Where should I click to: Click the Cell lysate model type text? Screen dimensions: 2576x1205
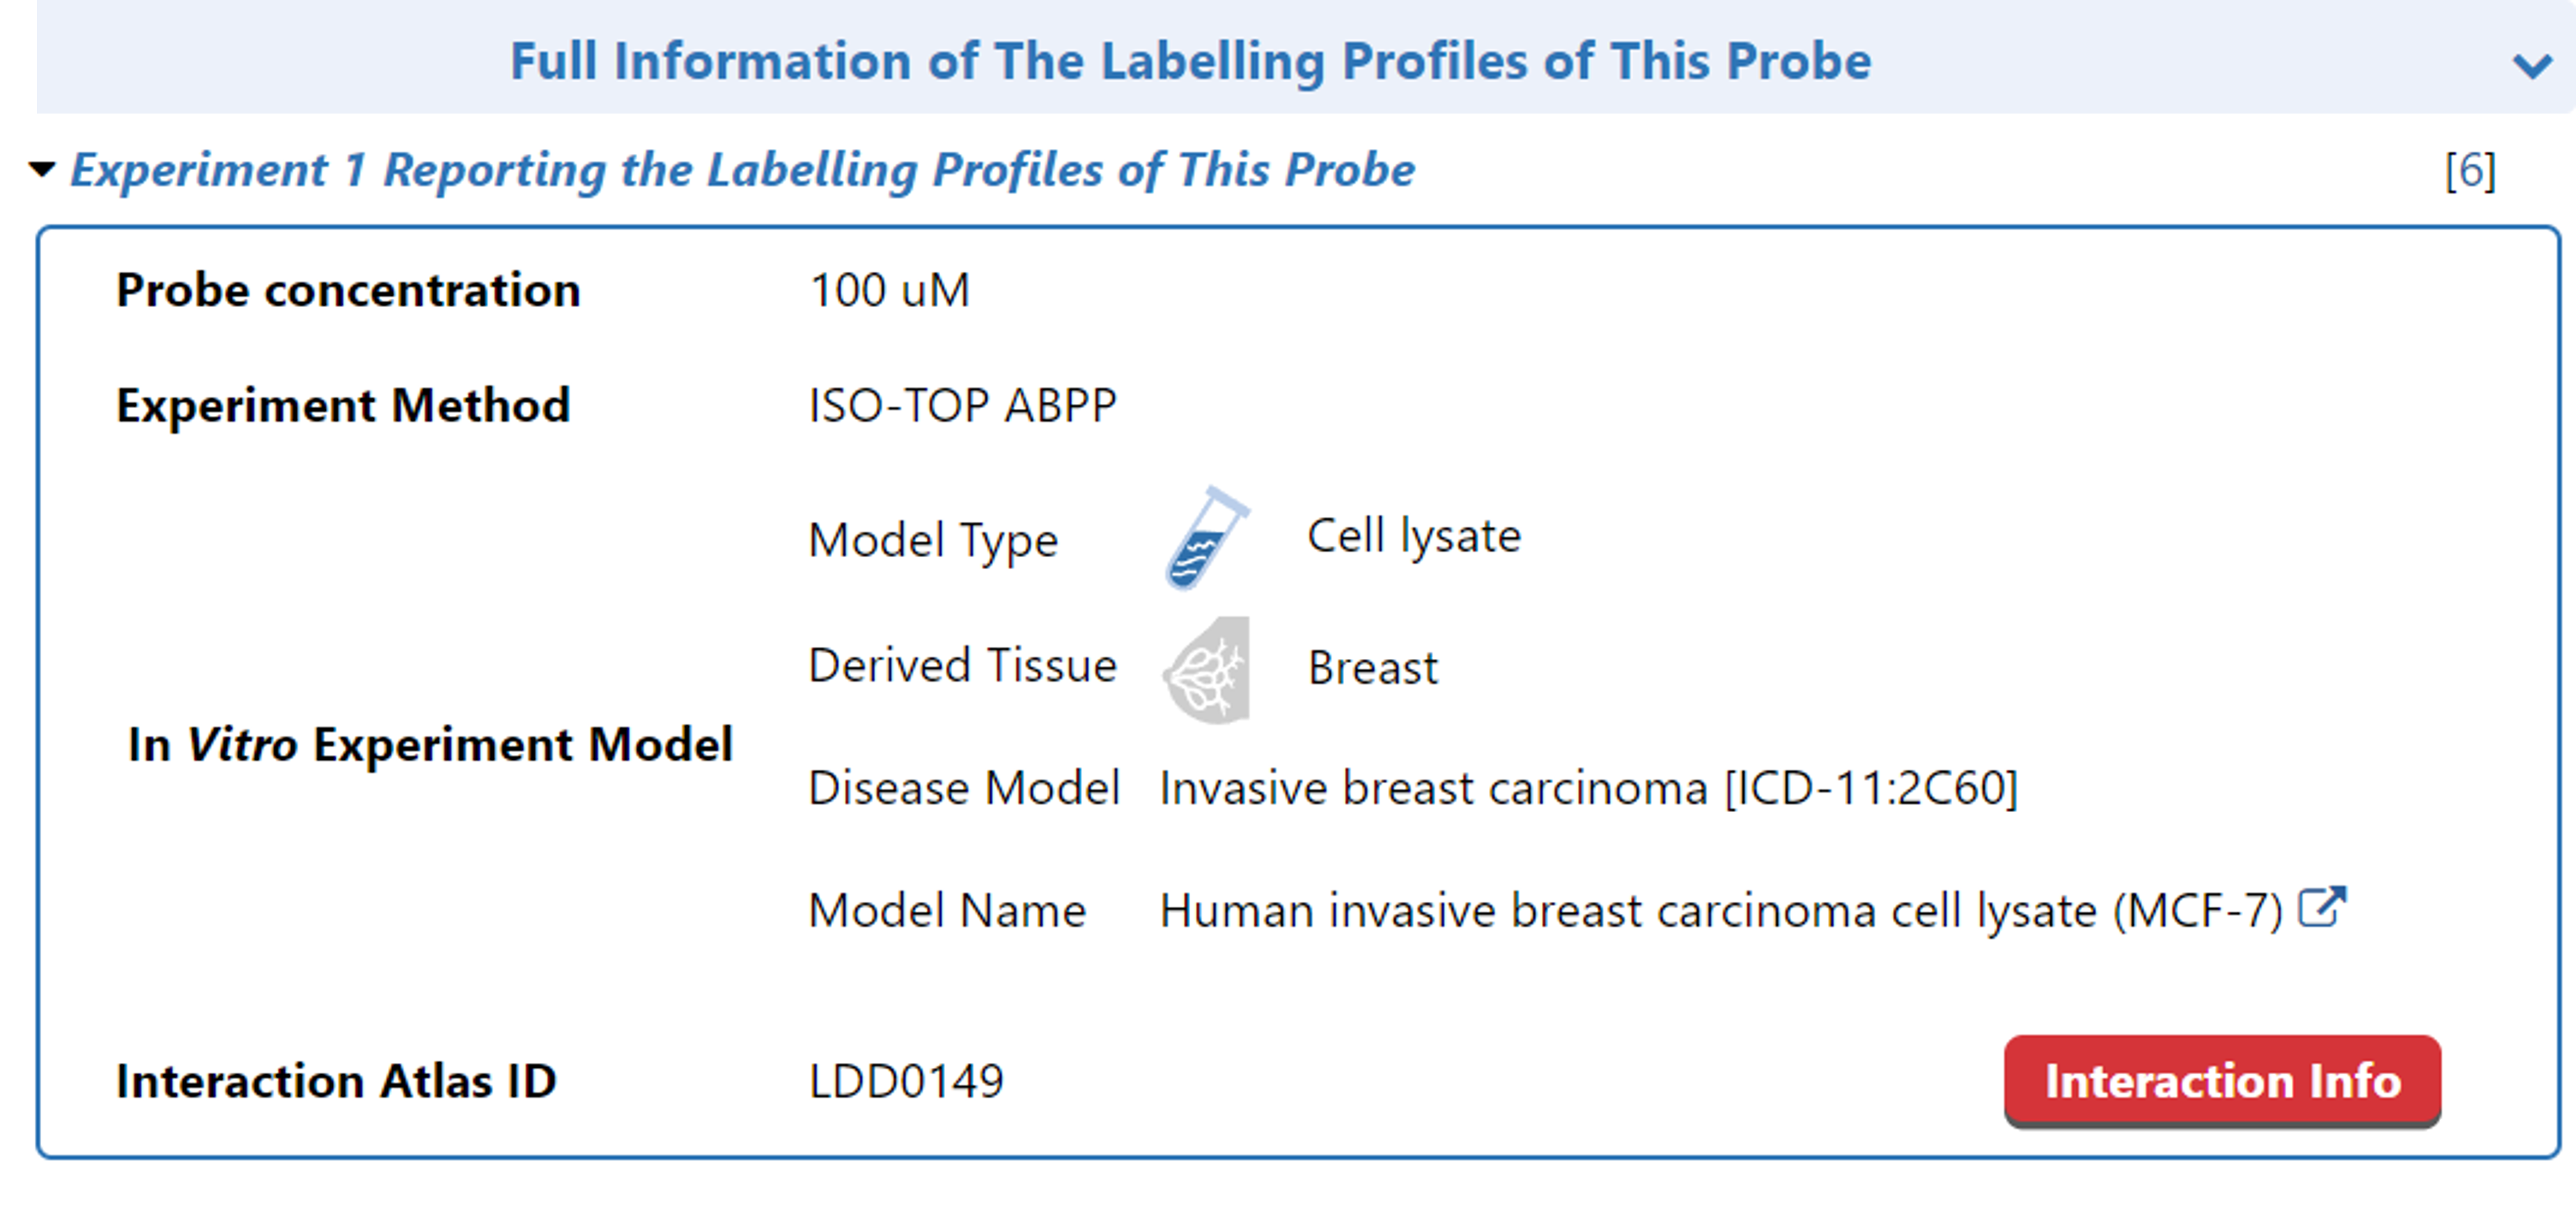coord(1413,537)
